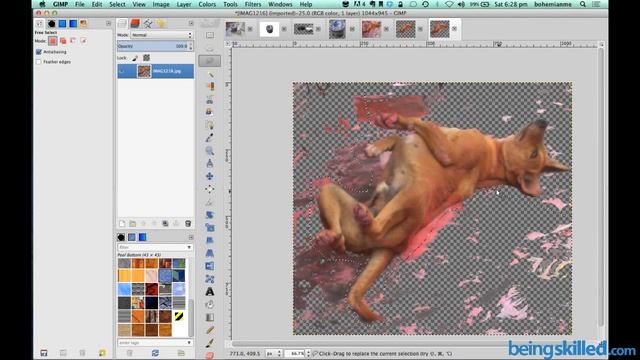Viewport: 640px width, 360px height.
Task: Open the Select menu
Action: pyautogui.click(x=117, y=4)
